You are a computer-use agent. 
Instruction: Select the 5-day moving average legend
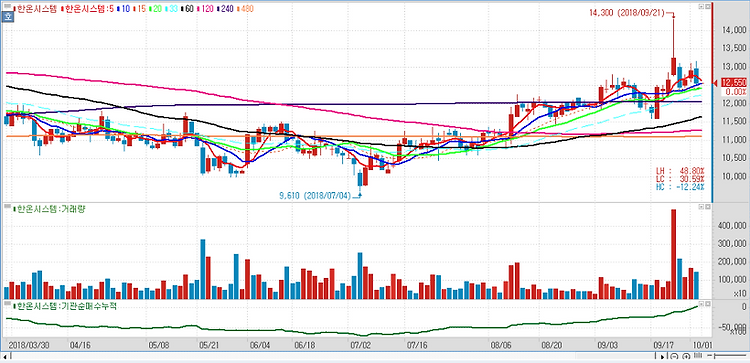[x=88, y=8]
